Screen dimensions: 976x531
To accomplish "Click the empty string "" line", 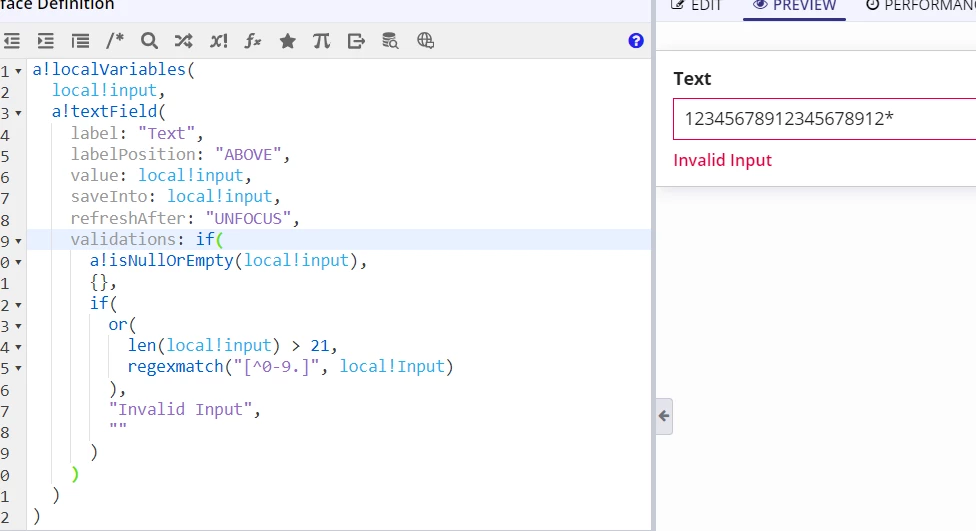I will click(118, 428).
